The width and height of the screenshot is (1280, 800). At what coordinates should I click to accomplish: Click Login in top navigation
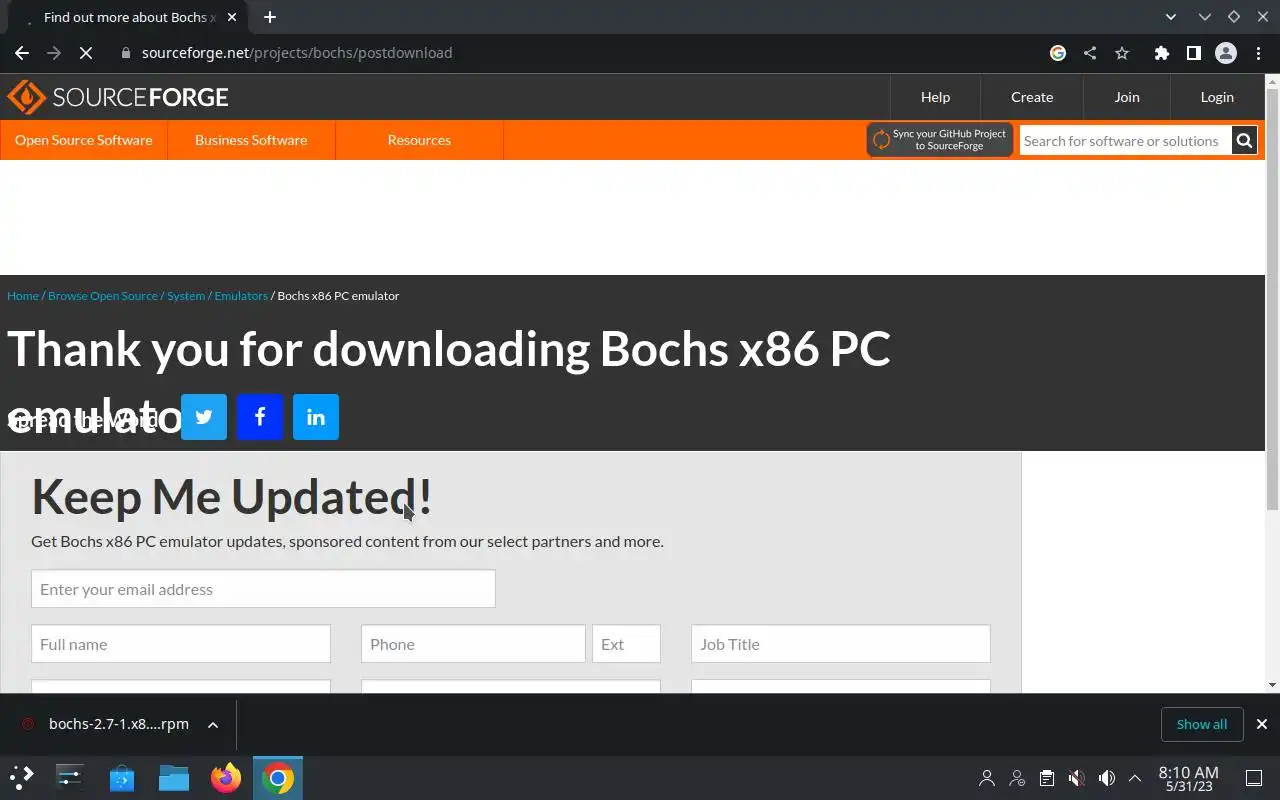point(1217,97)
